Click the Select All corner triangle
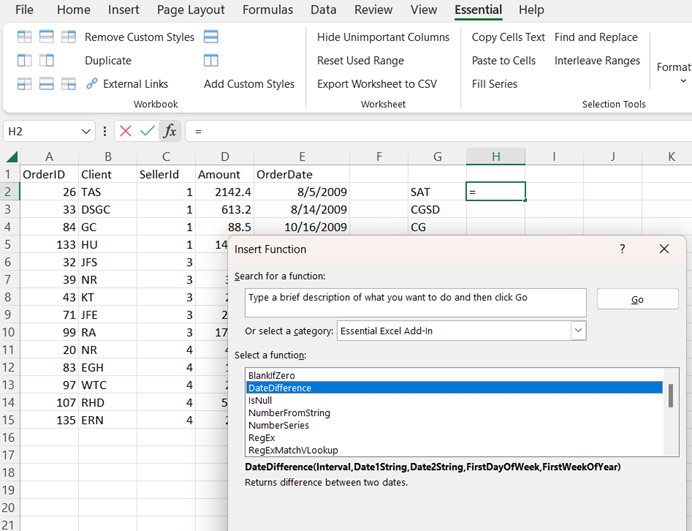The height and width of the screenshot is (531, 692). (x=10, y=157)
